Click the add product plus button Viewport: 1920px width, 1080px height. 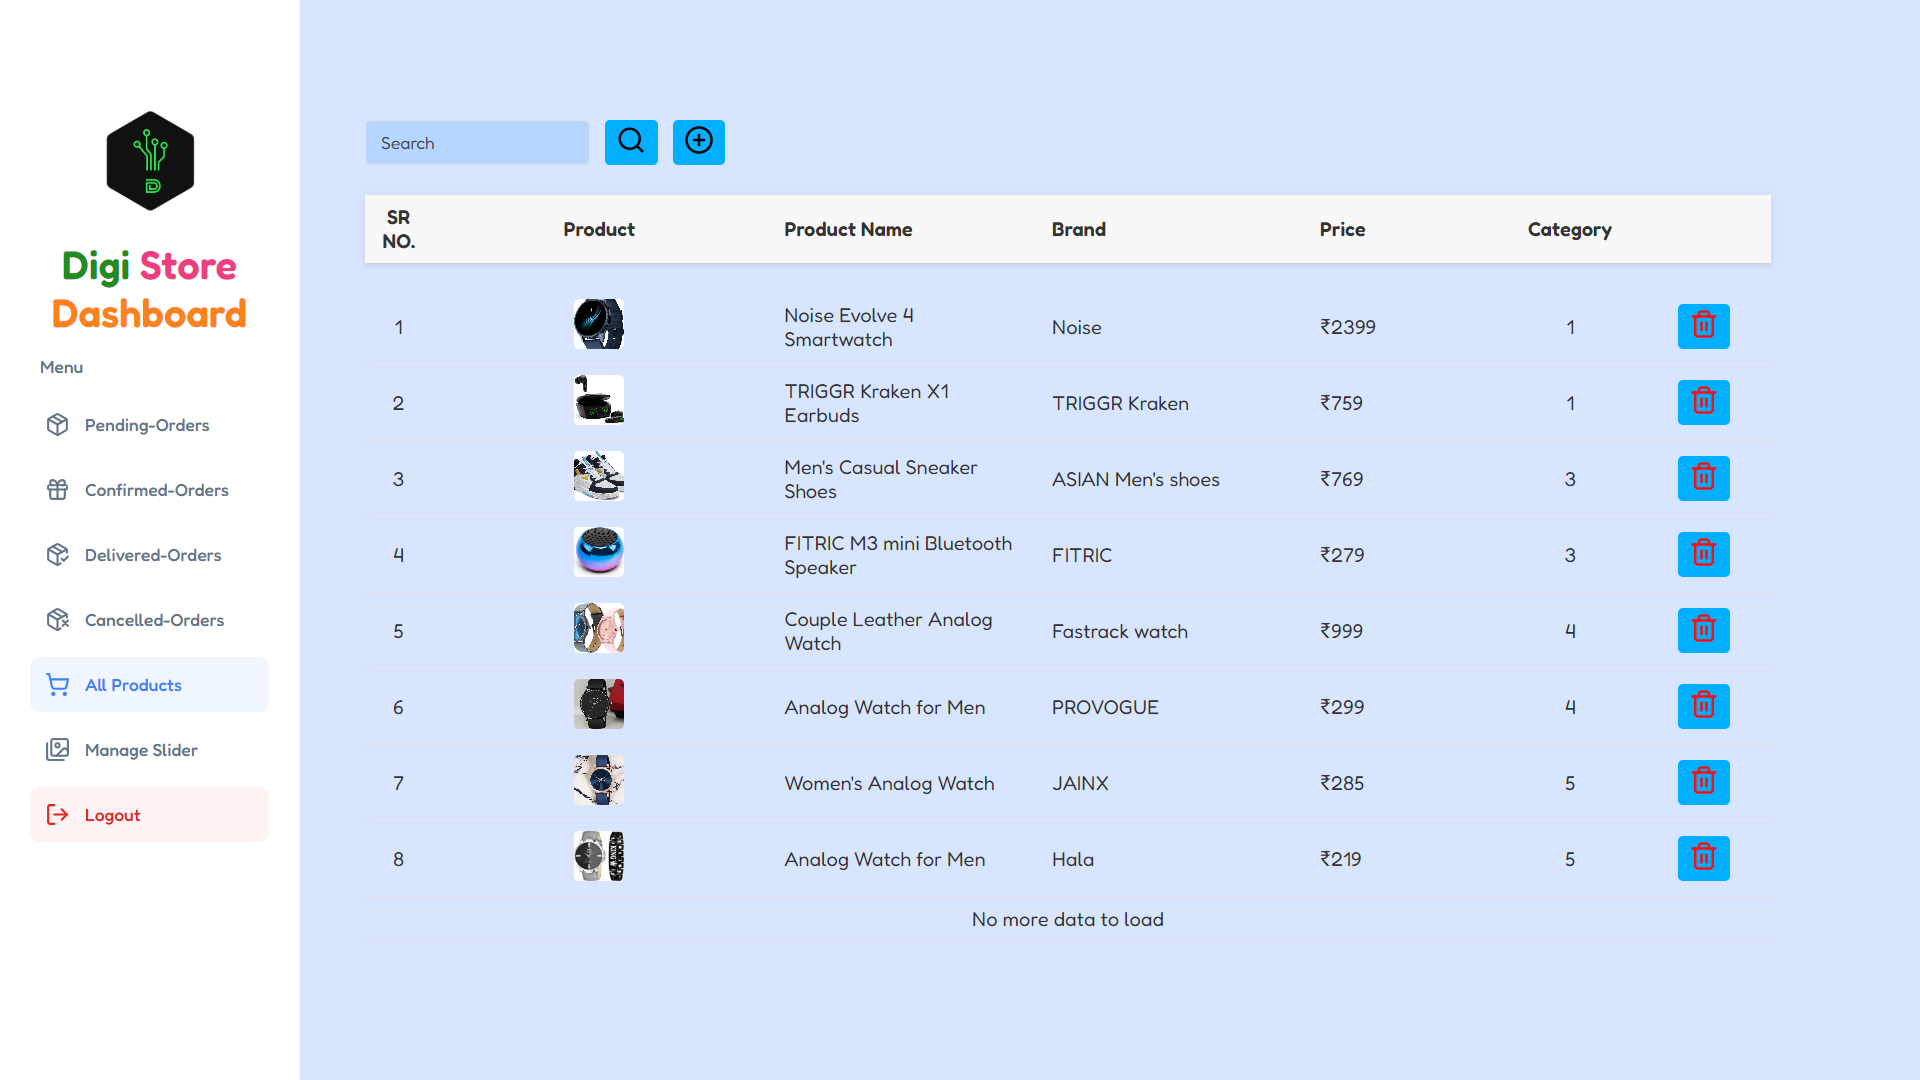[699, 142]
